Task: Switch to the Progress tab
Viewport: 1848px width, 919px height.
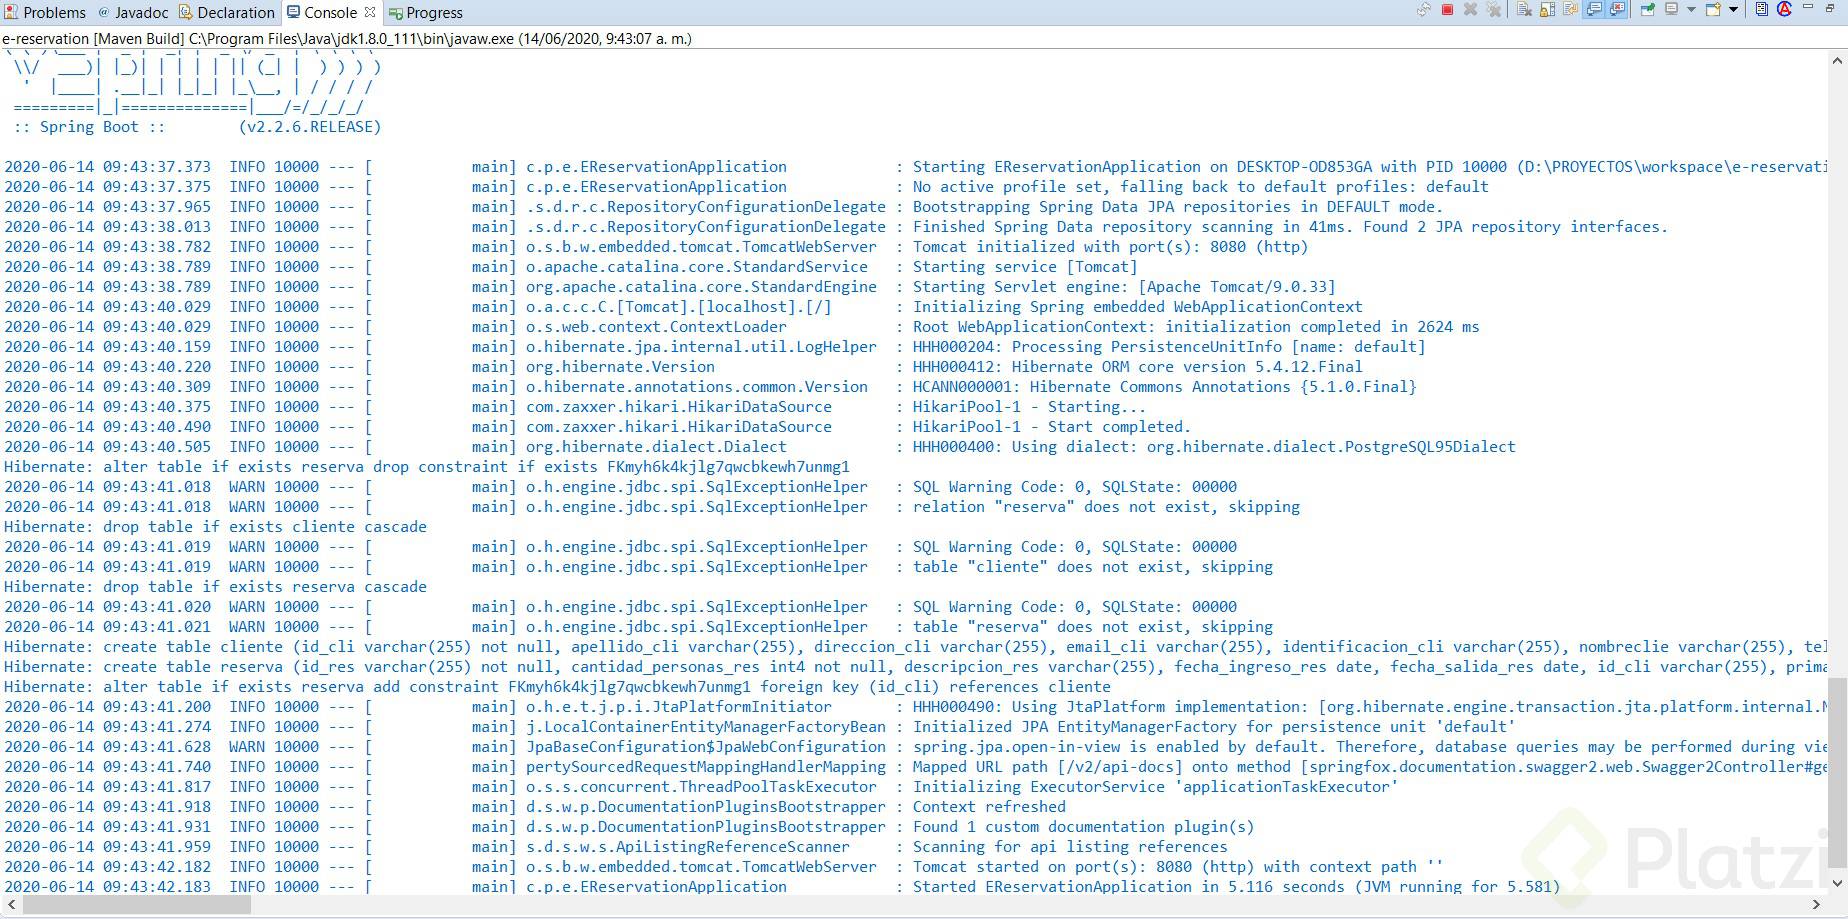Action: tap(426, 12)
